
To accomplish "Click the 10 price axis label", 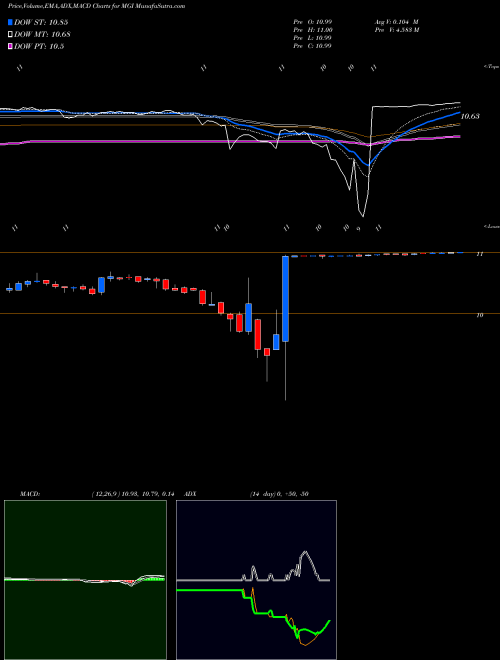I will pyautogui.click(x=479, y=315).
